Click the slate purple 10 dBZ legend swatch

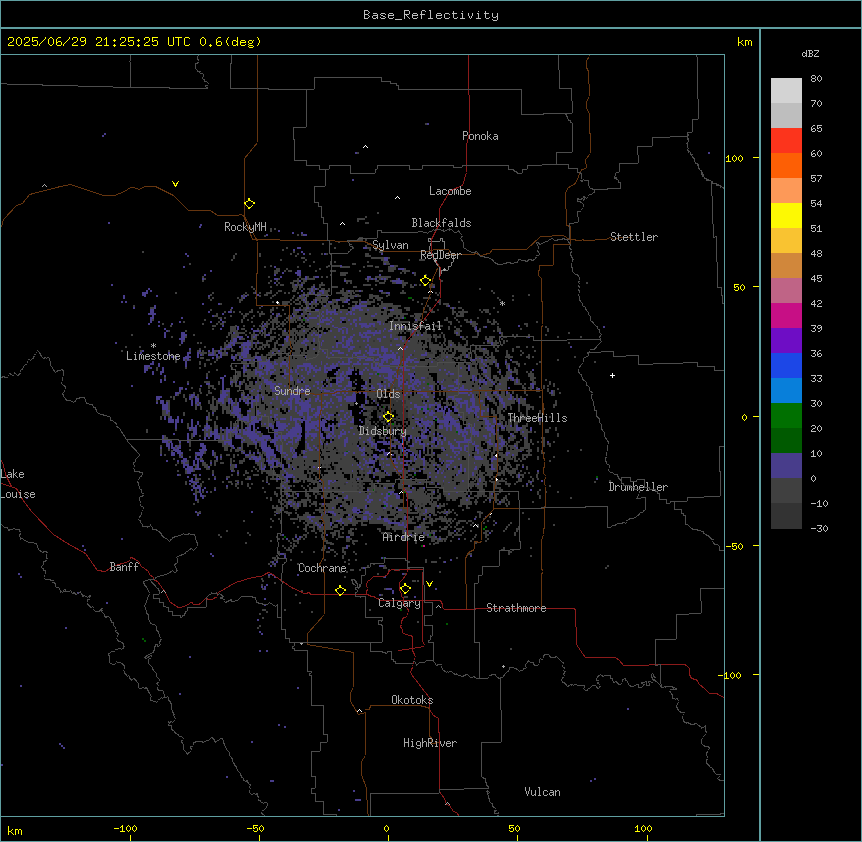786,466
